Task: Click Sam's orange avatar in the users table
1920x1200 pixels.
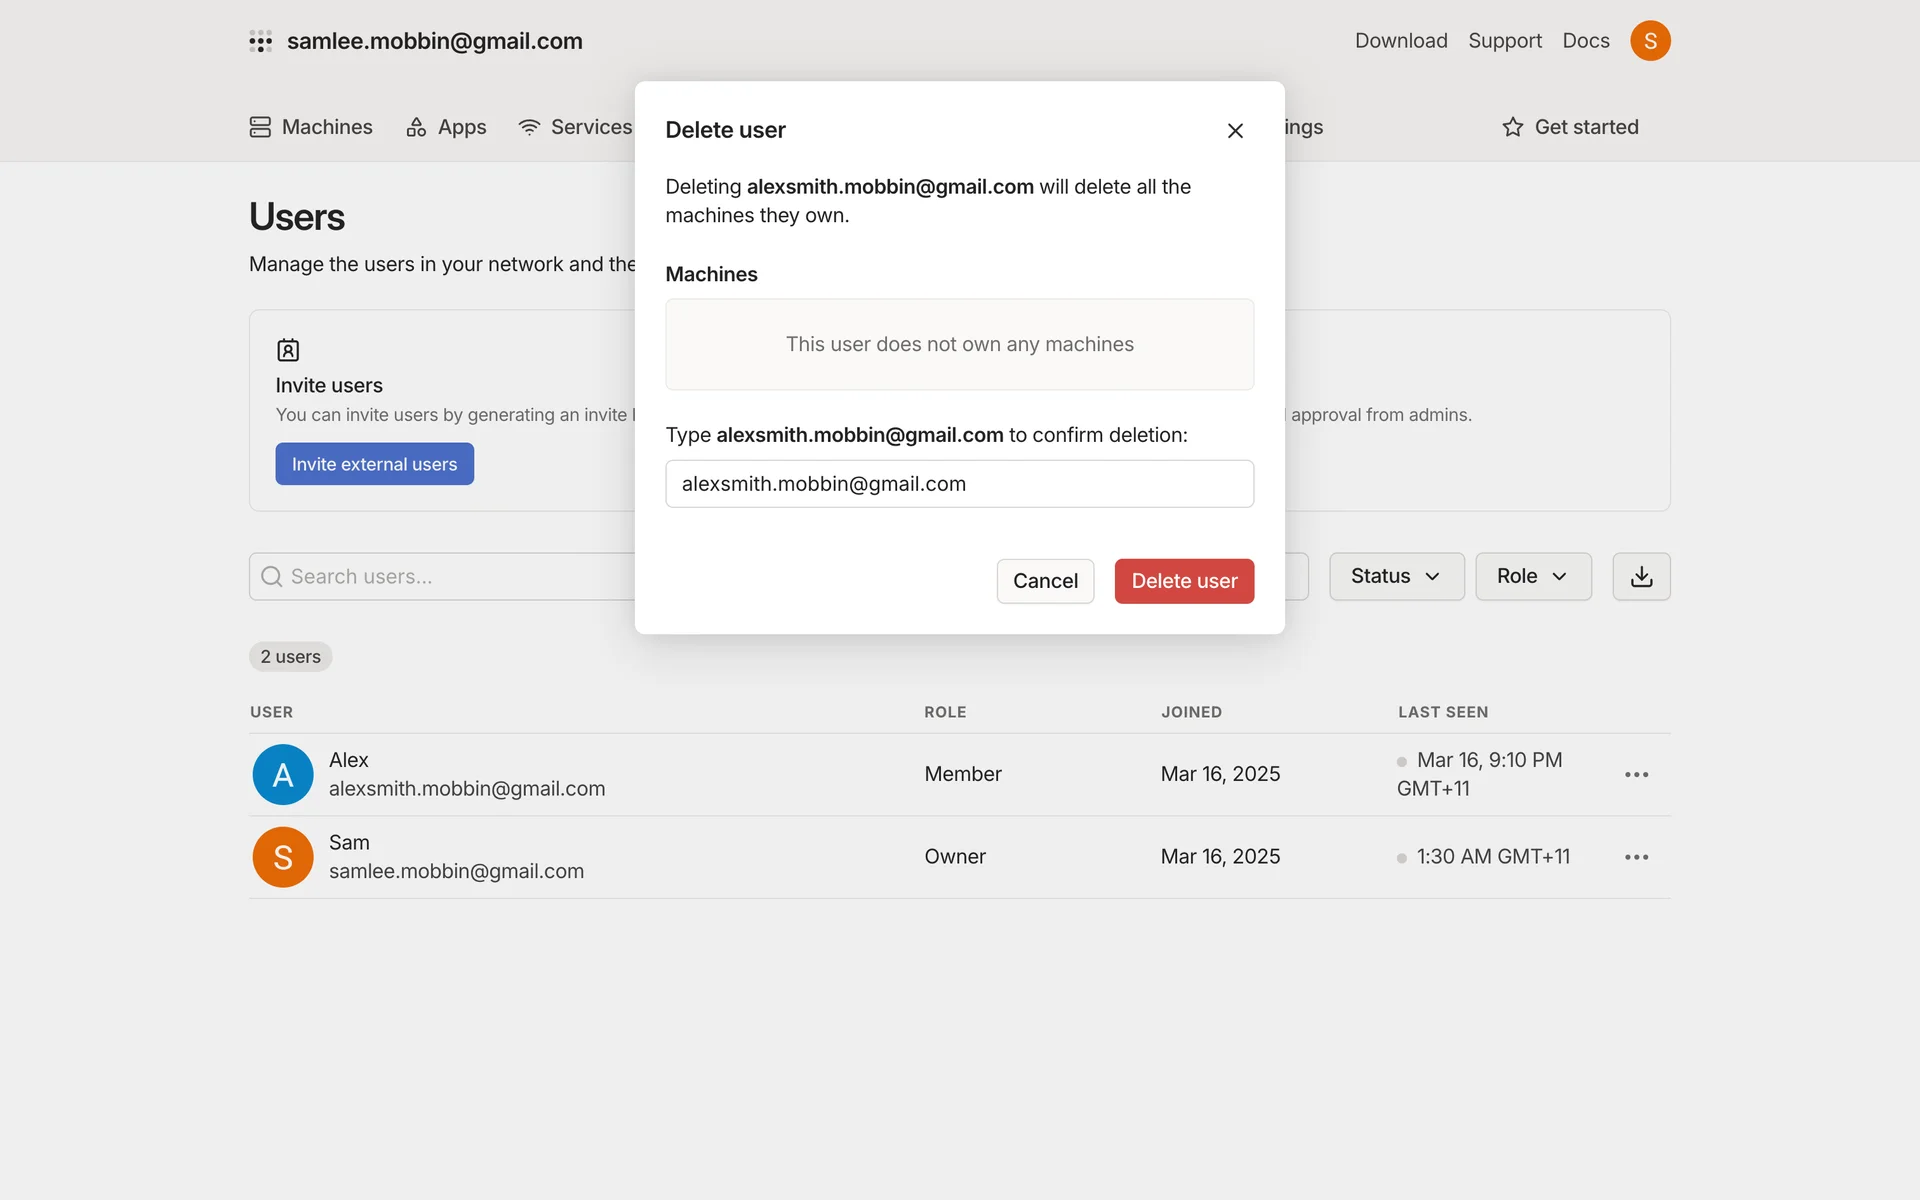Action: click(x=283, y=857)
